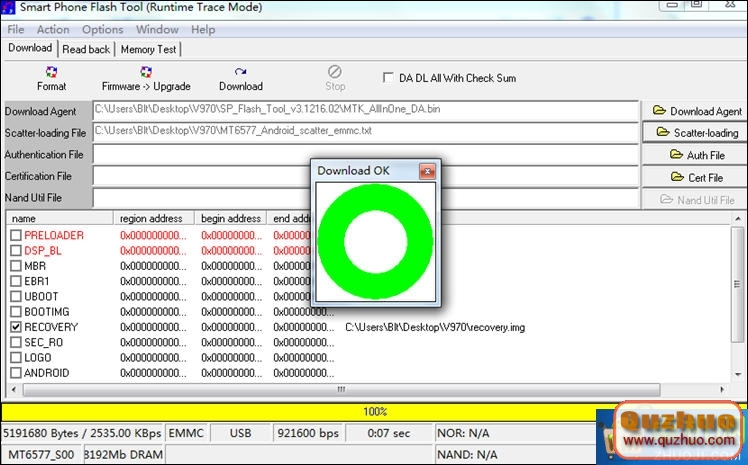The width and height of the screenshot is (748, 465).
Task: Switch to the Read back tab
Action: (86, 49)
